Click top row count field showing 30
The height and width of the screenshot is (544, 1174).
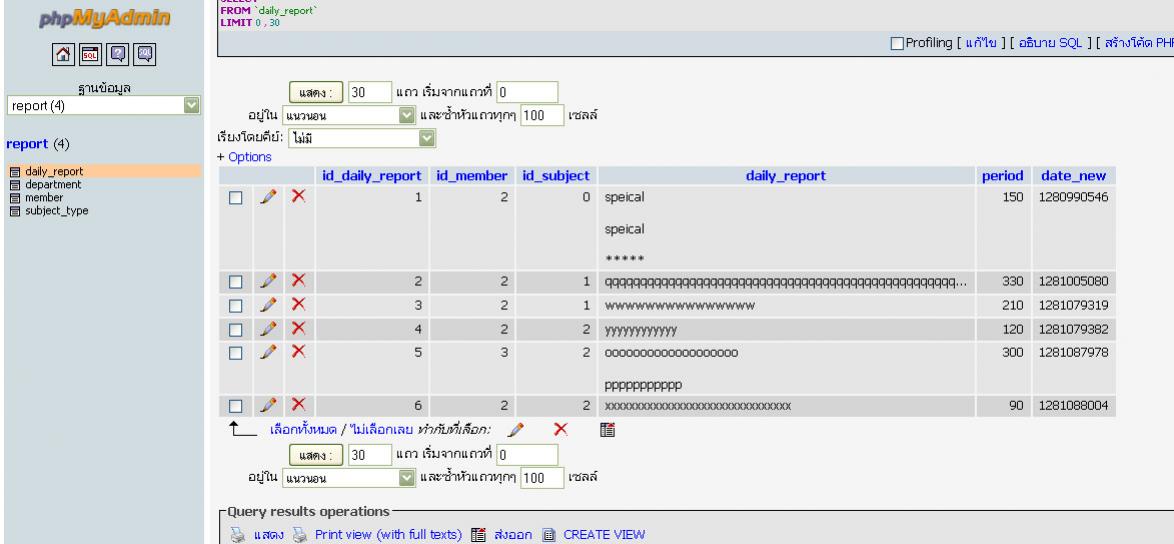[x=371, y=93]
